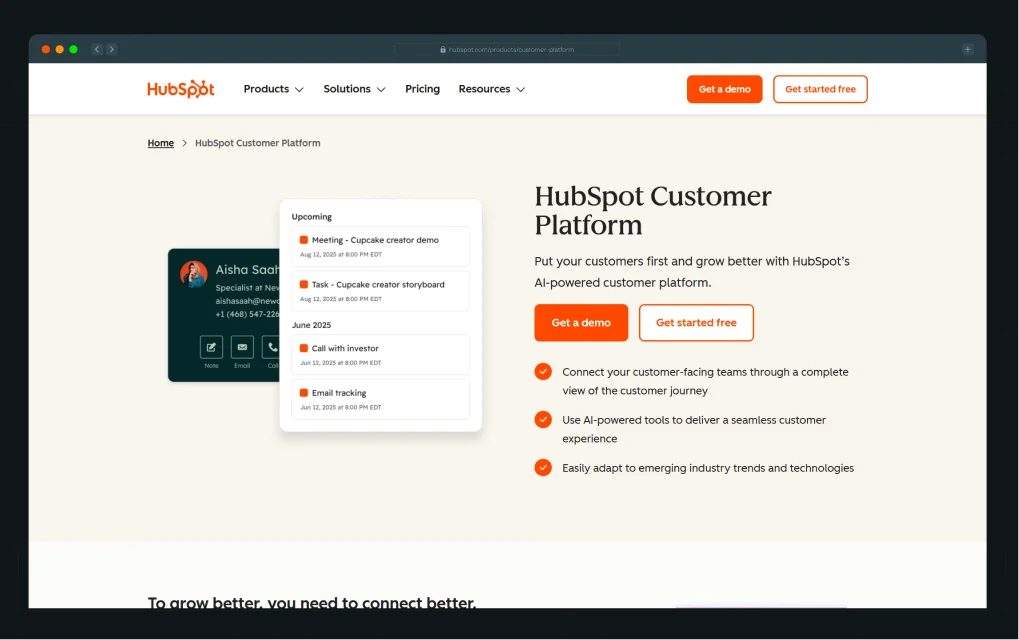Click the macOS red close window dot
This screenshot has height=640, width=1019.
[45, 49]
